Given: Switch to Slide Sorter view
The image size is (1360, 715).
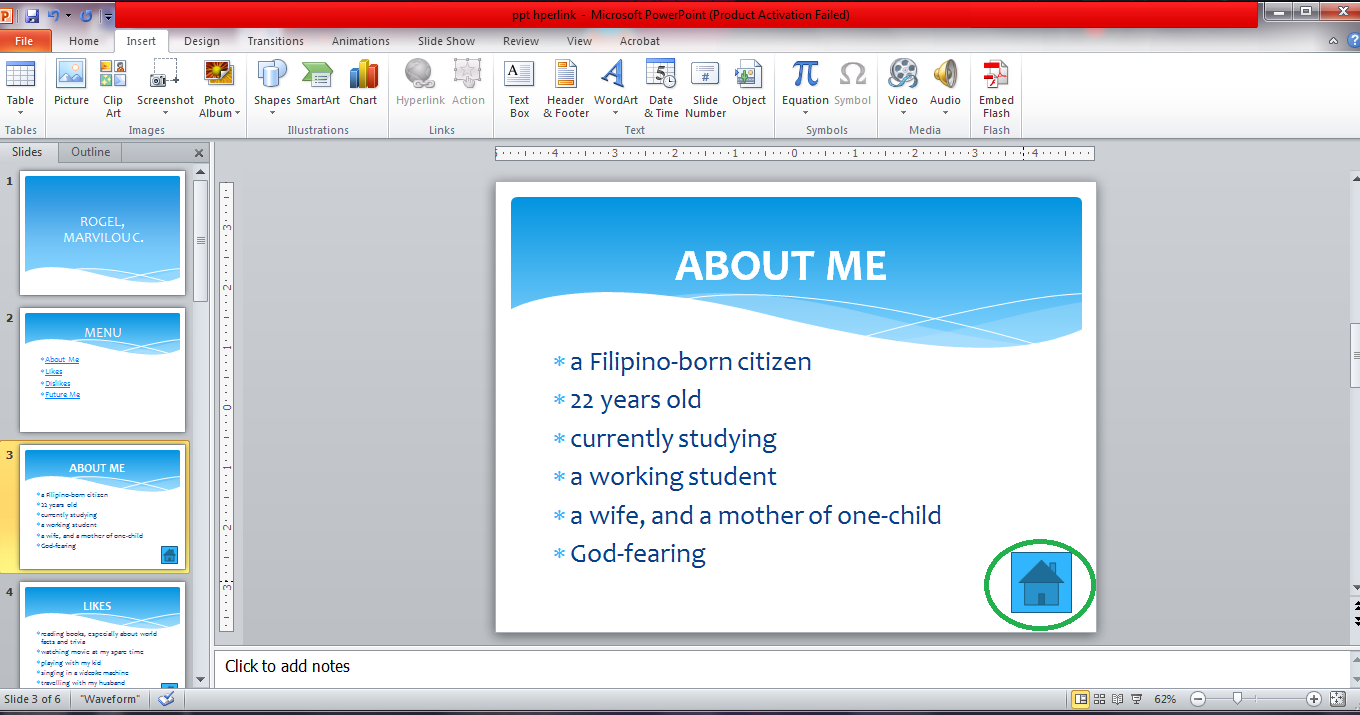Looking at the screenshot, I should (x=1099, y=699).
